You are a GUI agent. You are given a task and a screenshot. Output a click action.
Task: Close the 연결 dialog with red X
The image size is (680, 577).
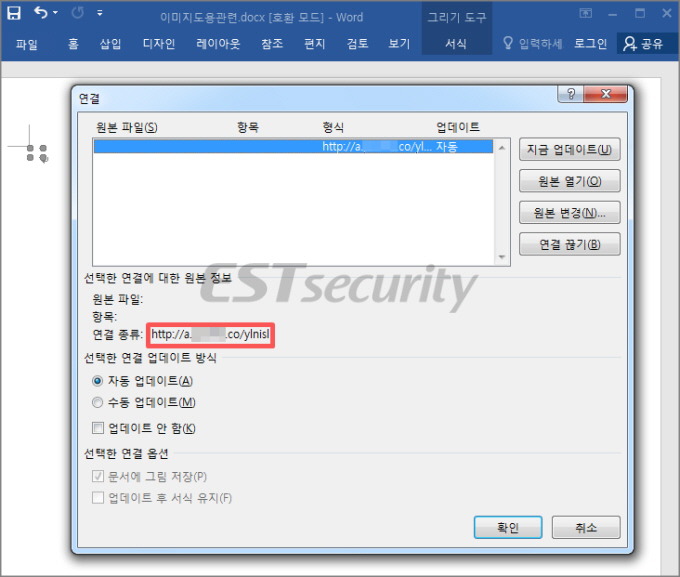pyautogui.click(x=605, y=94)
